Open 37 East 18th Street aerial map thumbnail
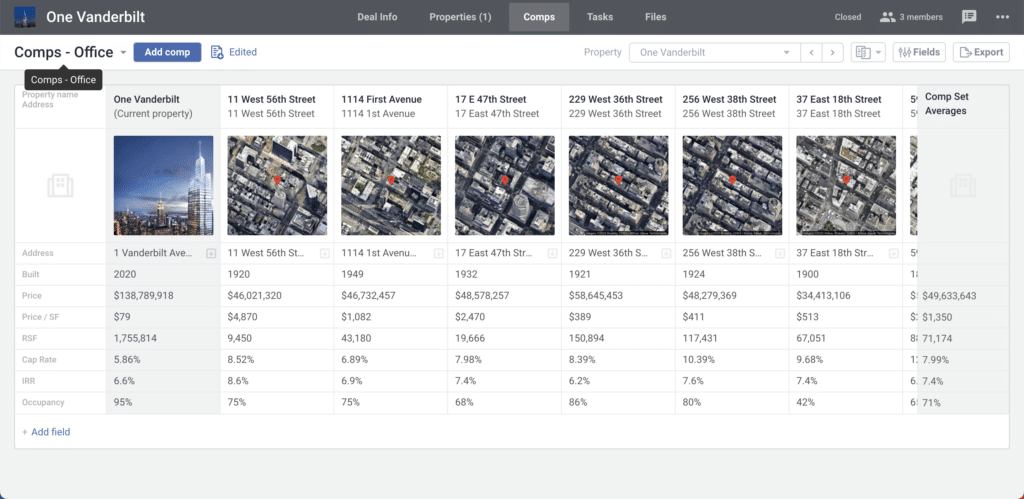The width and height of the screenshot is (1024, 499). pos(846,185)
